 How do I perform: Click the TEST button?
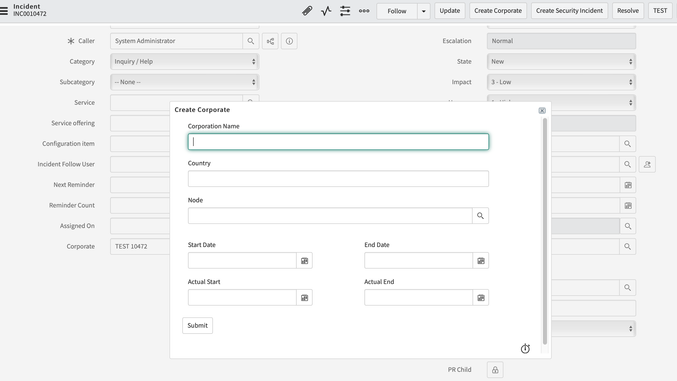tap(660, 11)
